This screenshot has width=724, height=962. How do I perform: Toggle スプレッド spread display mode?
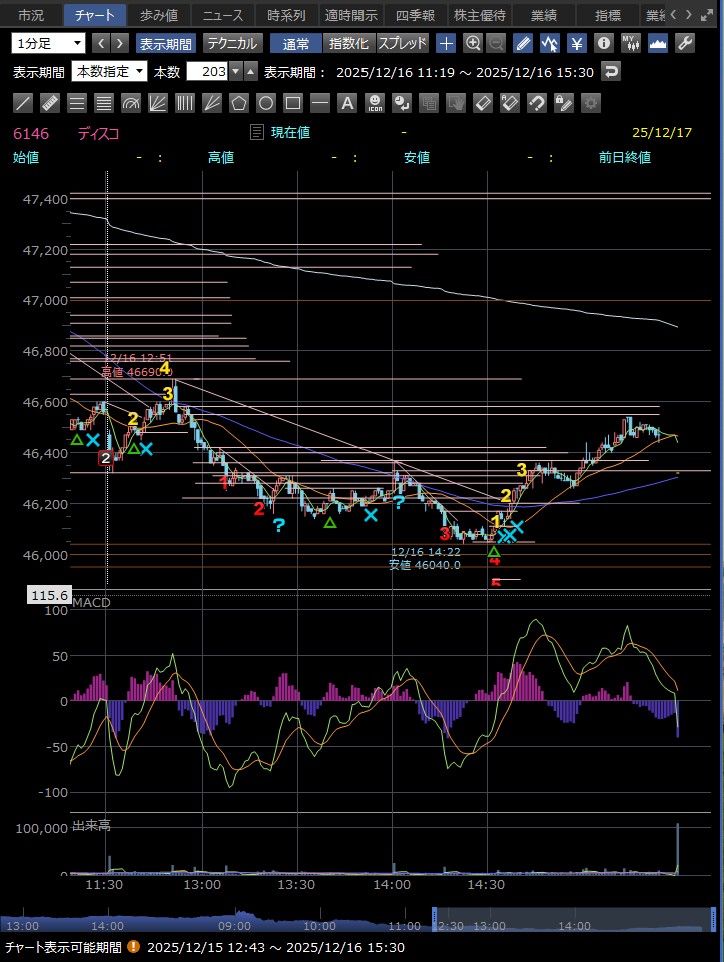point(402,43)
